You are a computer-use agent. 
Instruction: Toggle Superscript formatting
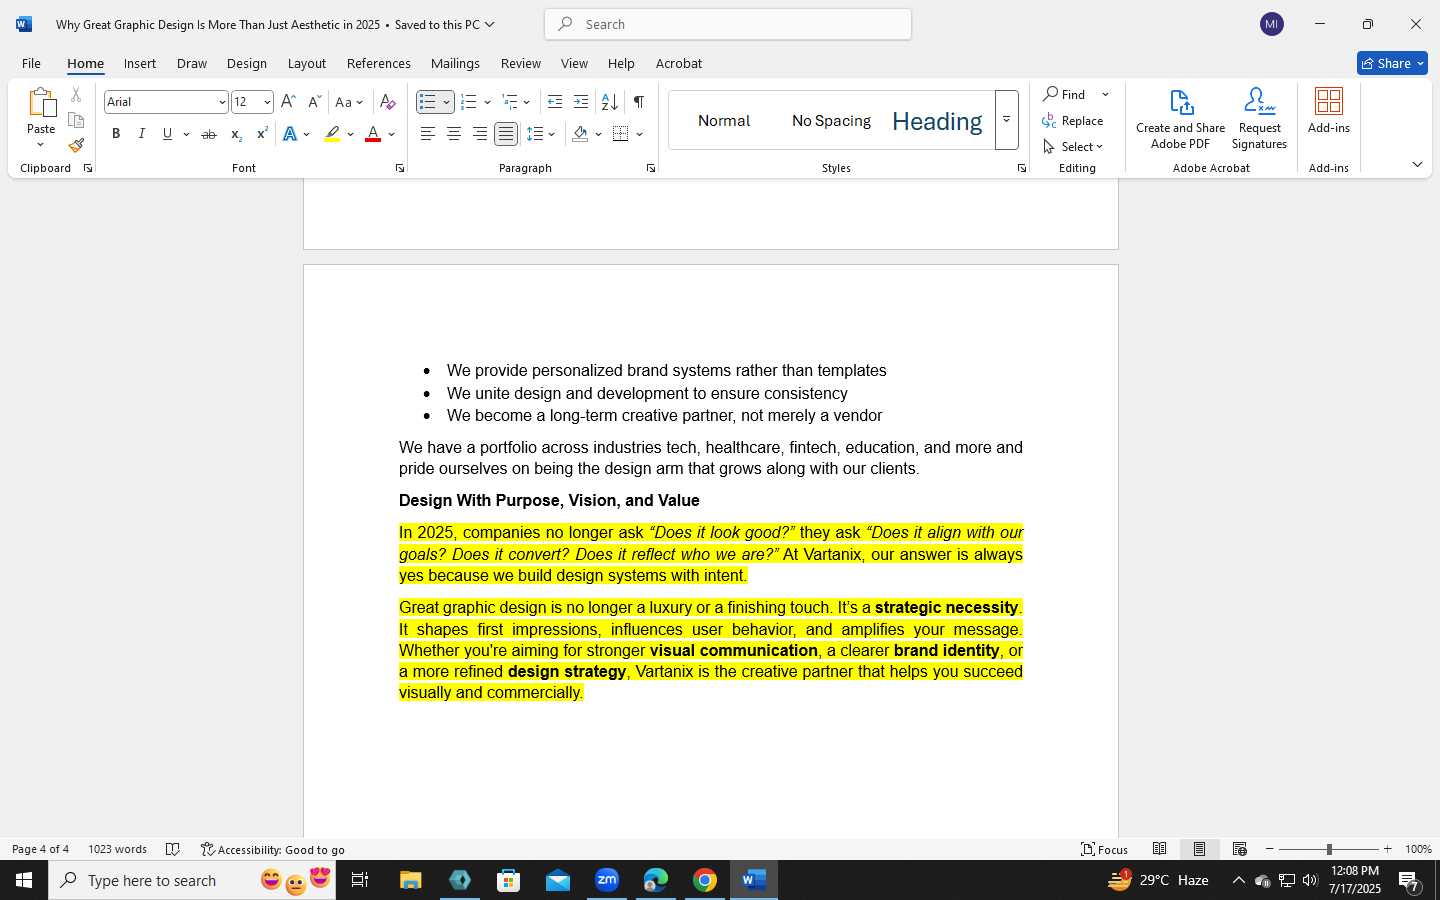[262, 134]
